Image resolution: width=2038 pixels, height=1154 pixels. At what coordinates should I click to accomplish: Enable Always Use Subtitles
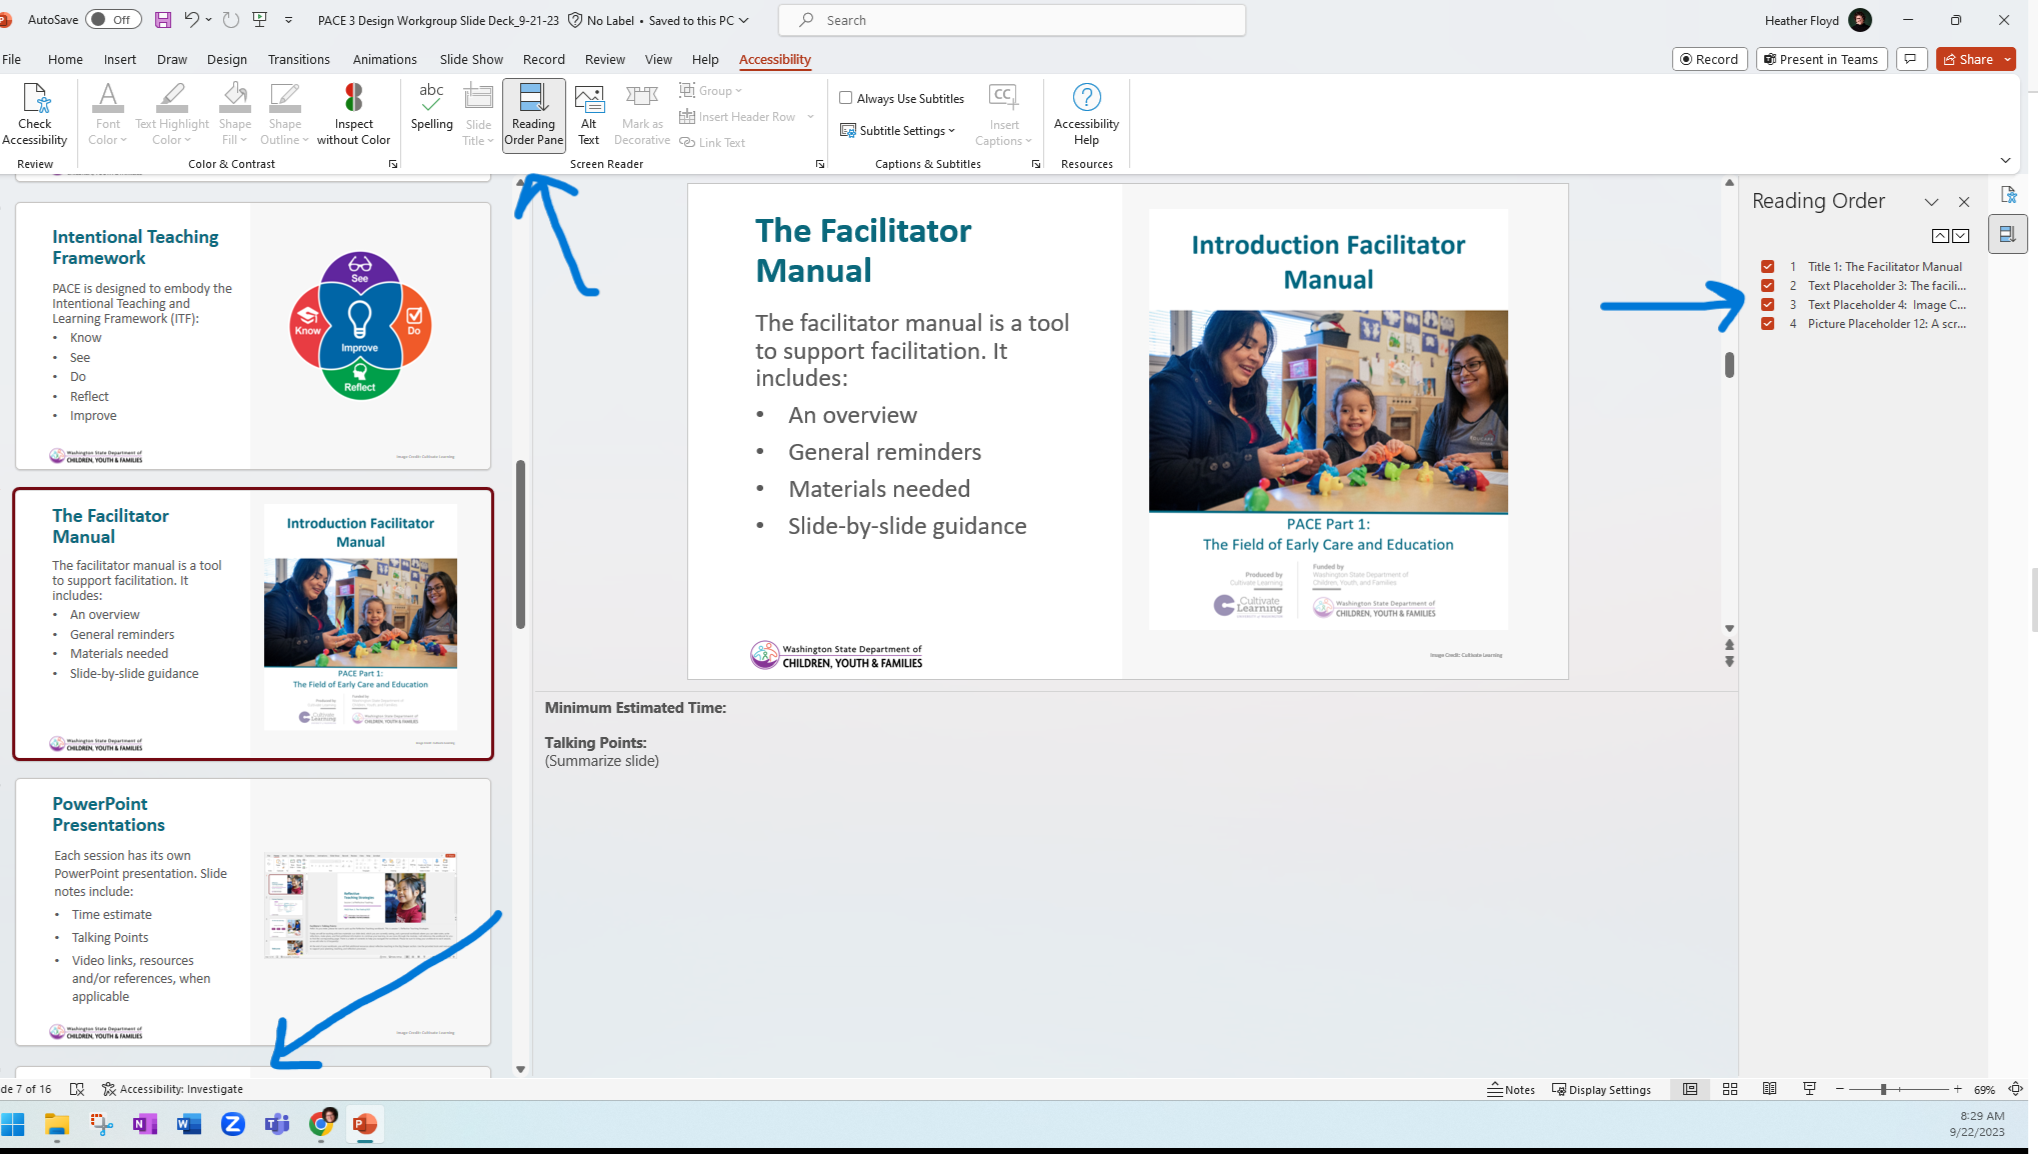(x=846, y=98)
